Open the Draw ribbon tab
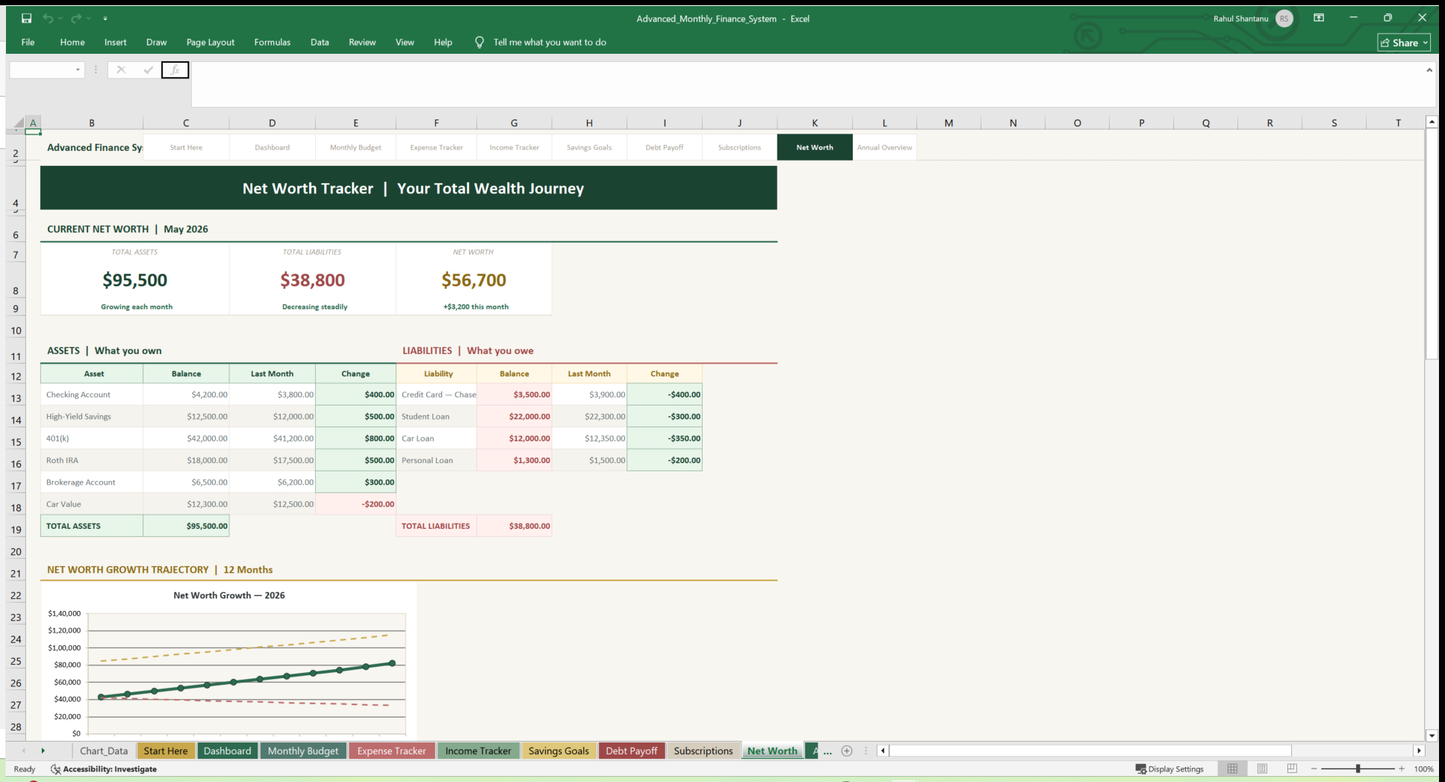The height and width of the screenshot is (782, 1445). point(156,42)
